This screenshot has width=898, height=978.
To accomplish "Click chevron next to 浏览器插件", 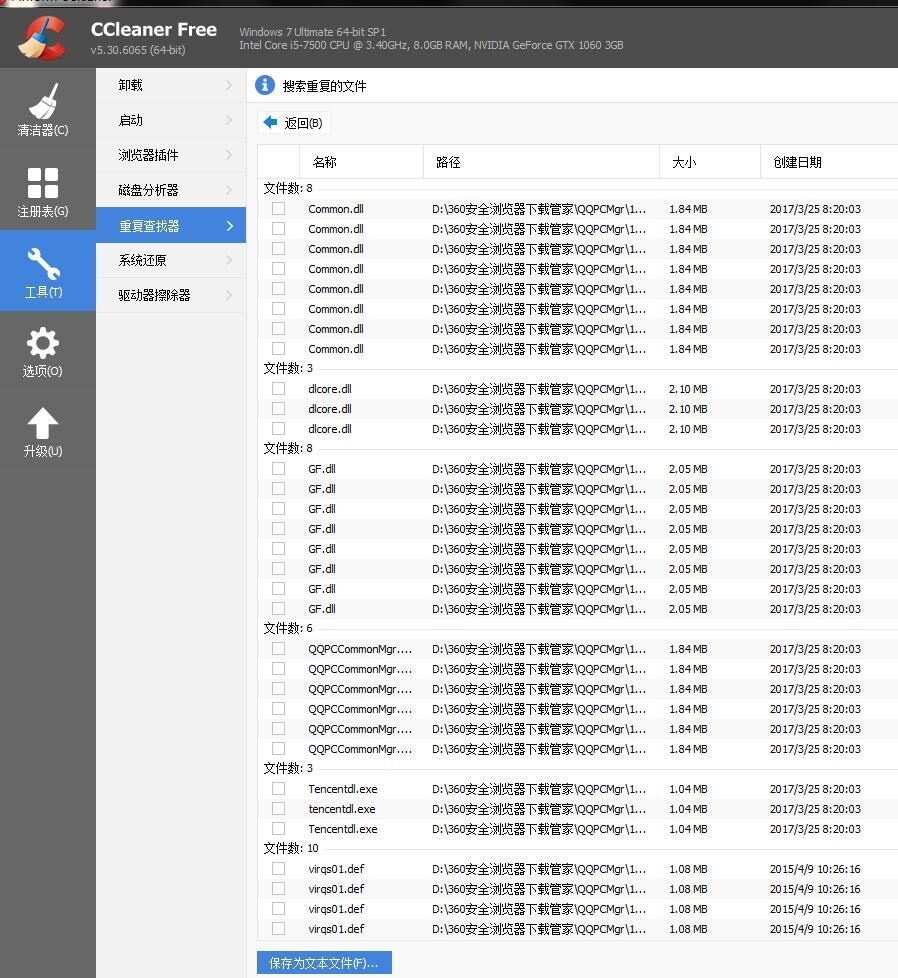I will (229, 155).
